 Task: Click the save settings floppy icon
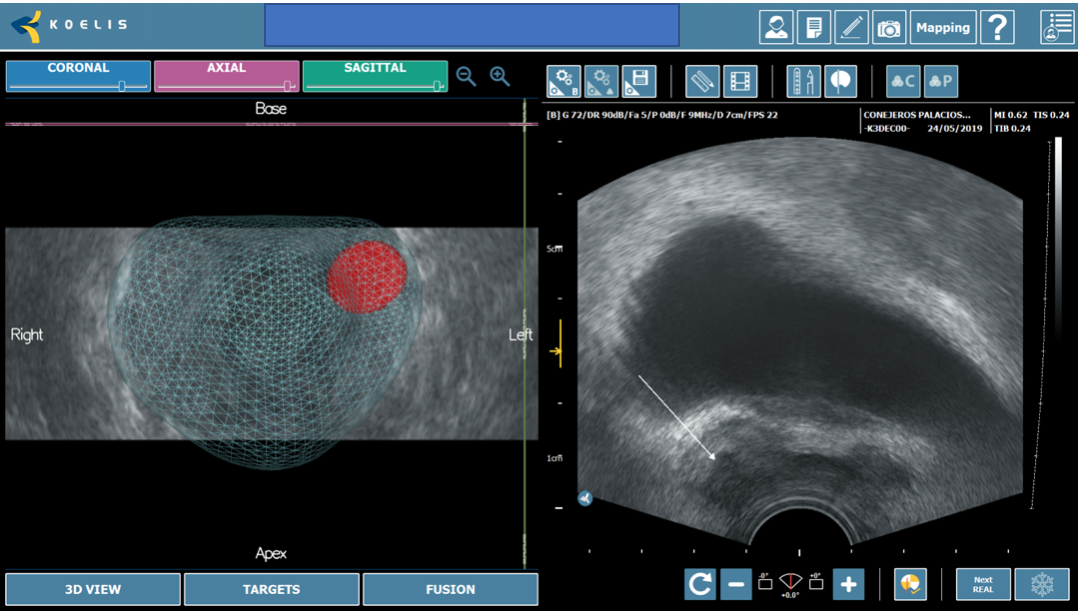pyautogui.click(x=639, y=81)
